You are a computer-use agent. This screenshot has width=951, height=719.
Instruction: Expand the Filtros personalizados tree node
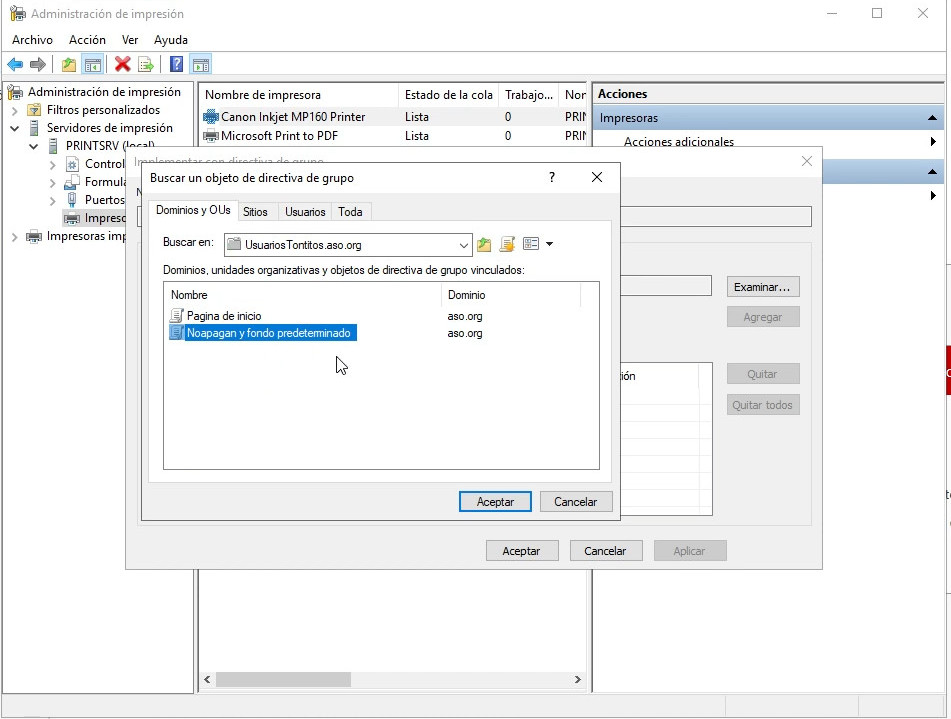point(15,110)
